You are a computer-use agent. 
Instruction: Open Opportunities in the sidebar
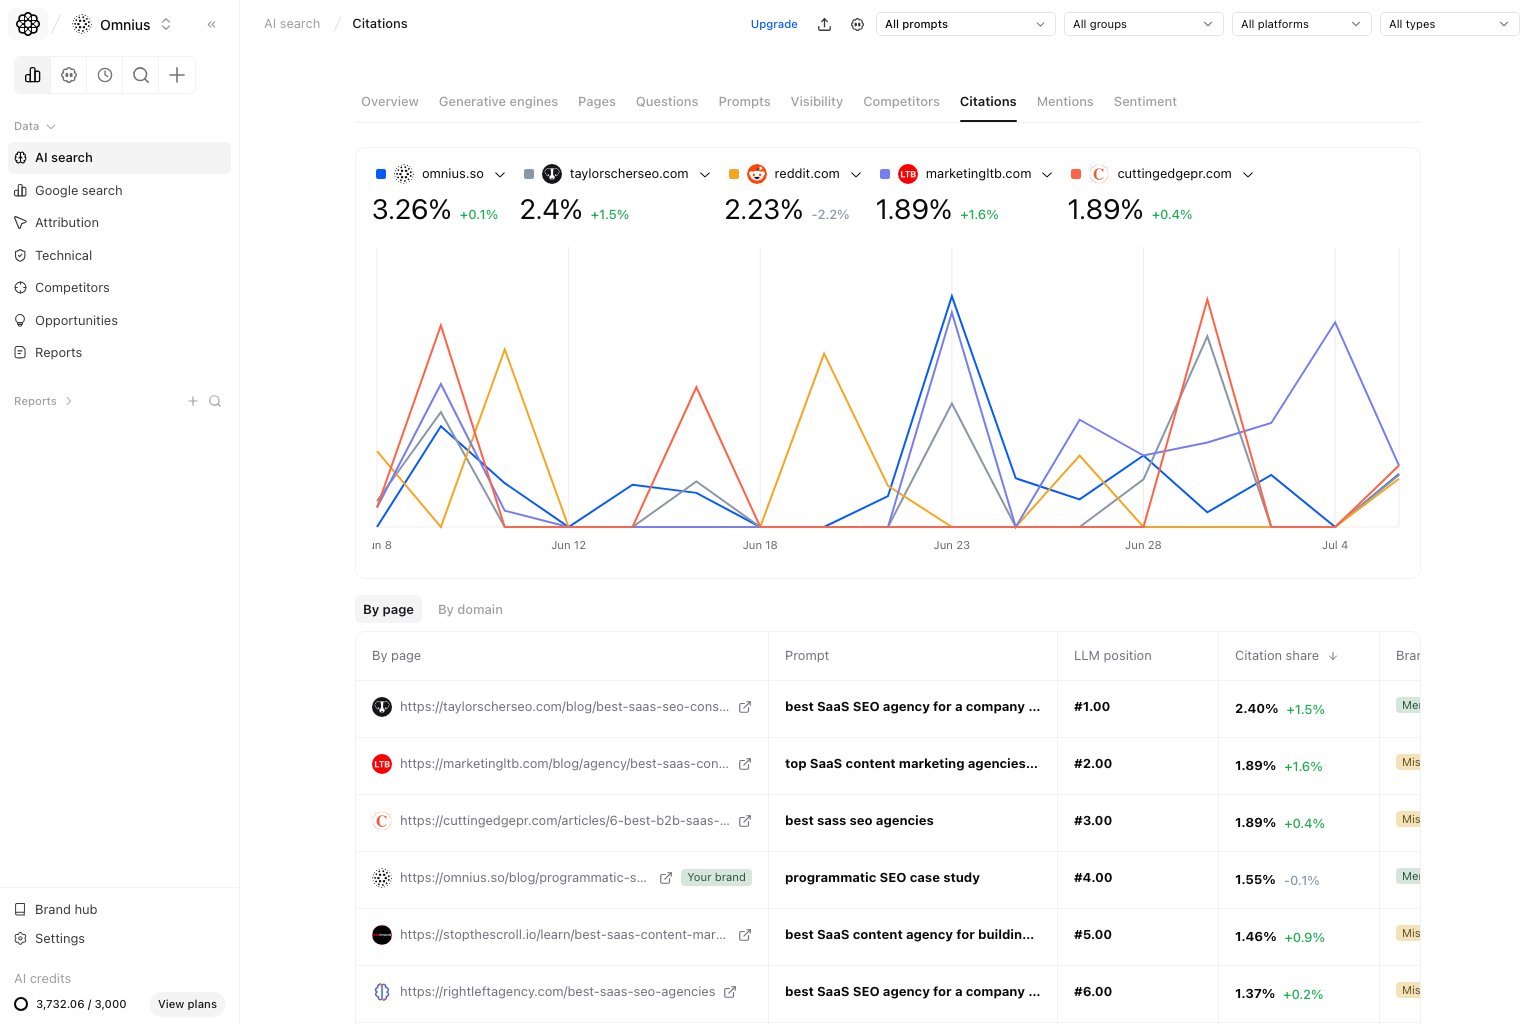[x=119, y=321]
